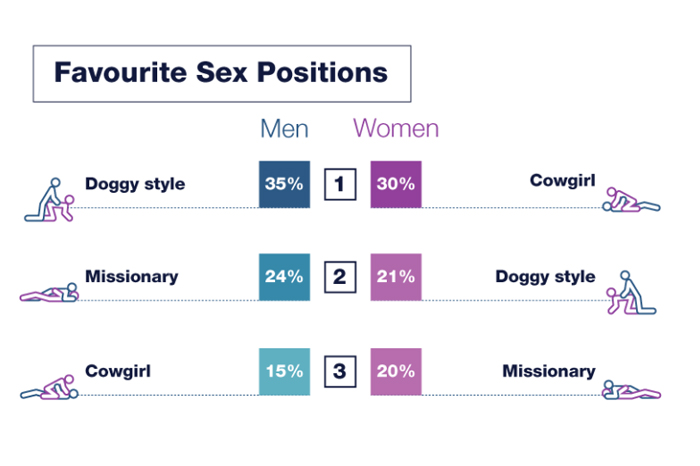Screen dimensions: 700x466
Task: Click the blue 24% box
Action: coord(284,277)
